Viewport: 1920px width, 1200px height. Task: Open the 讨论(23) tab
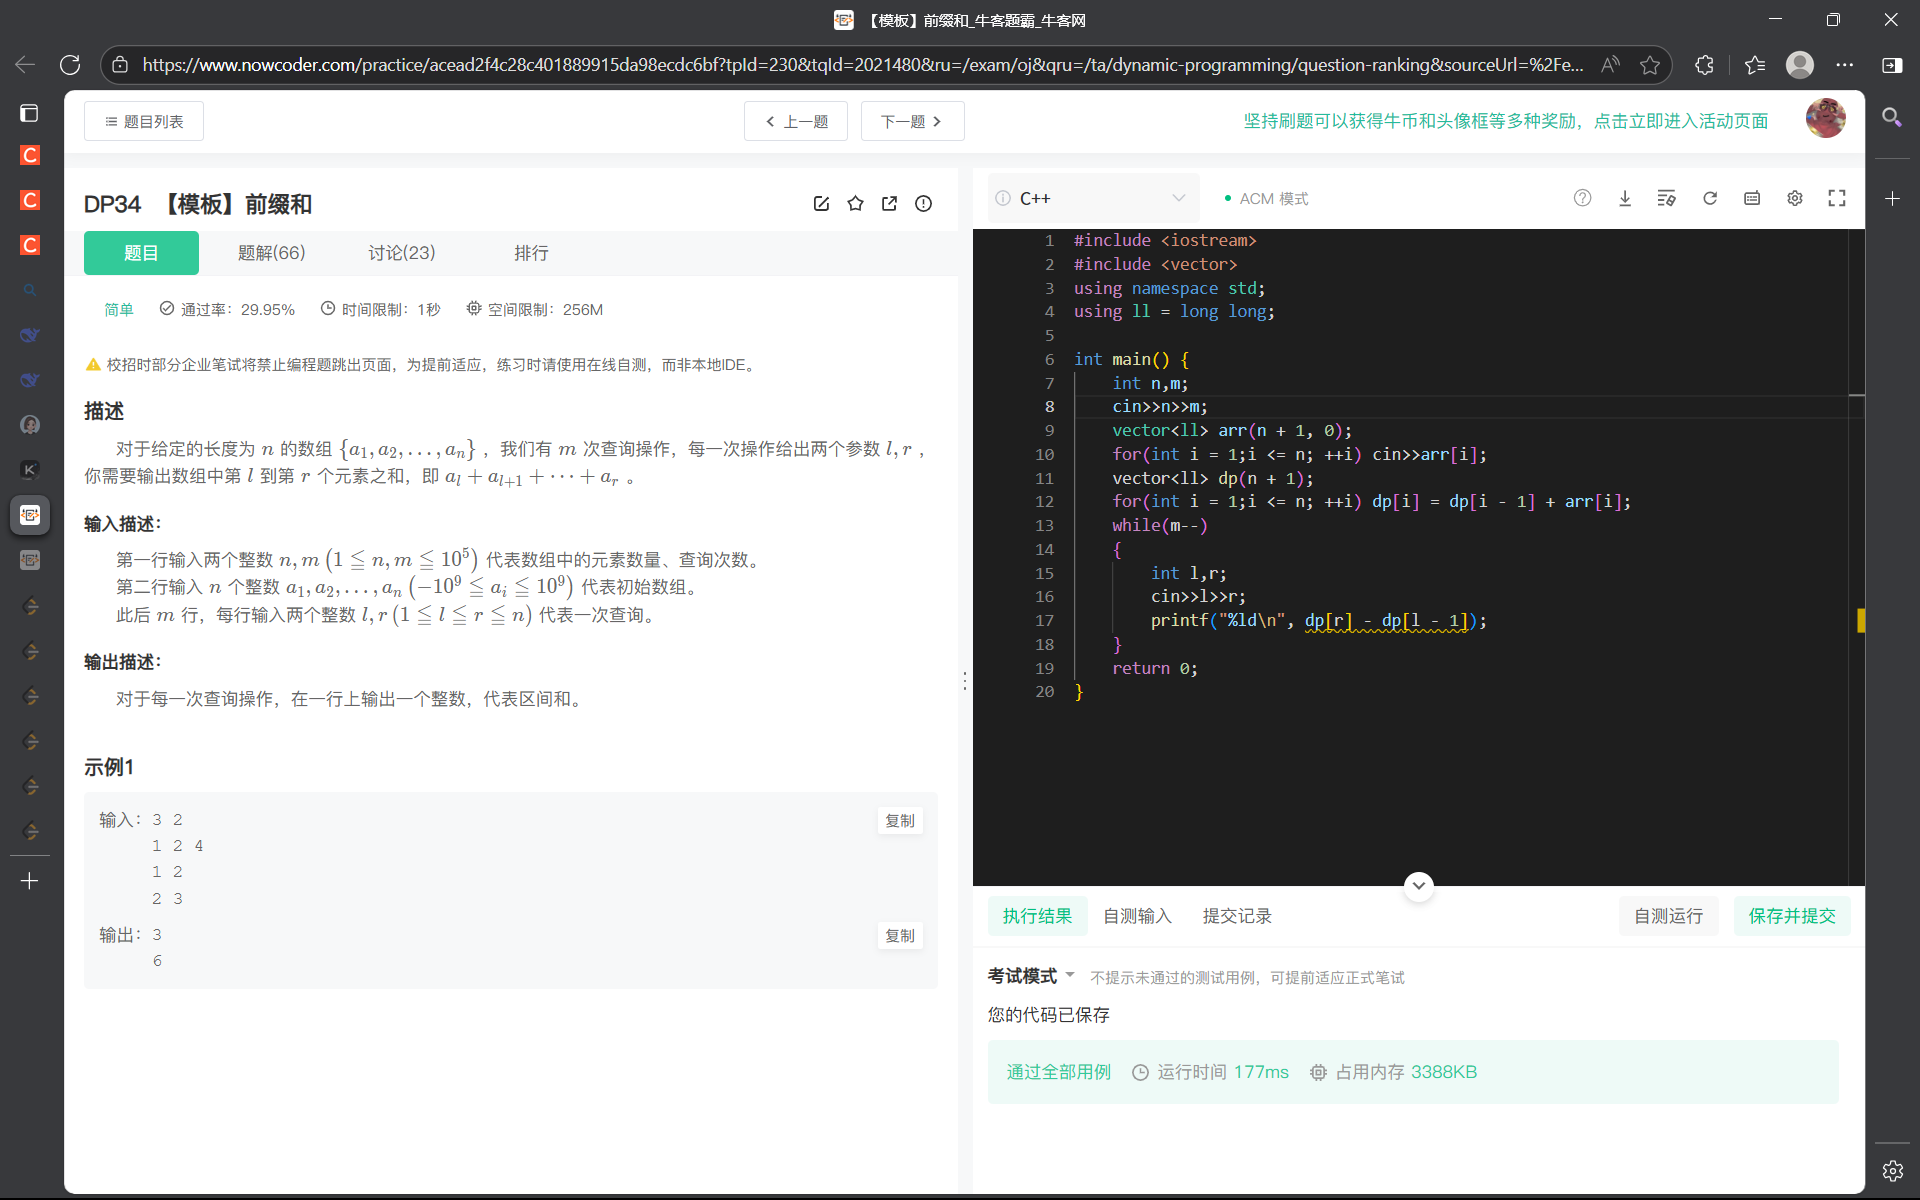[402, 253]
